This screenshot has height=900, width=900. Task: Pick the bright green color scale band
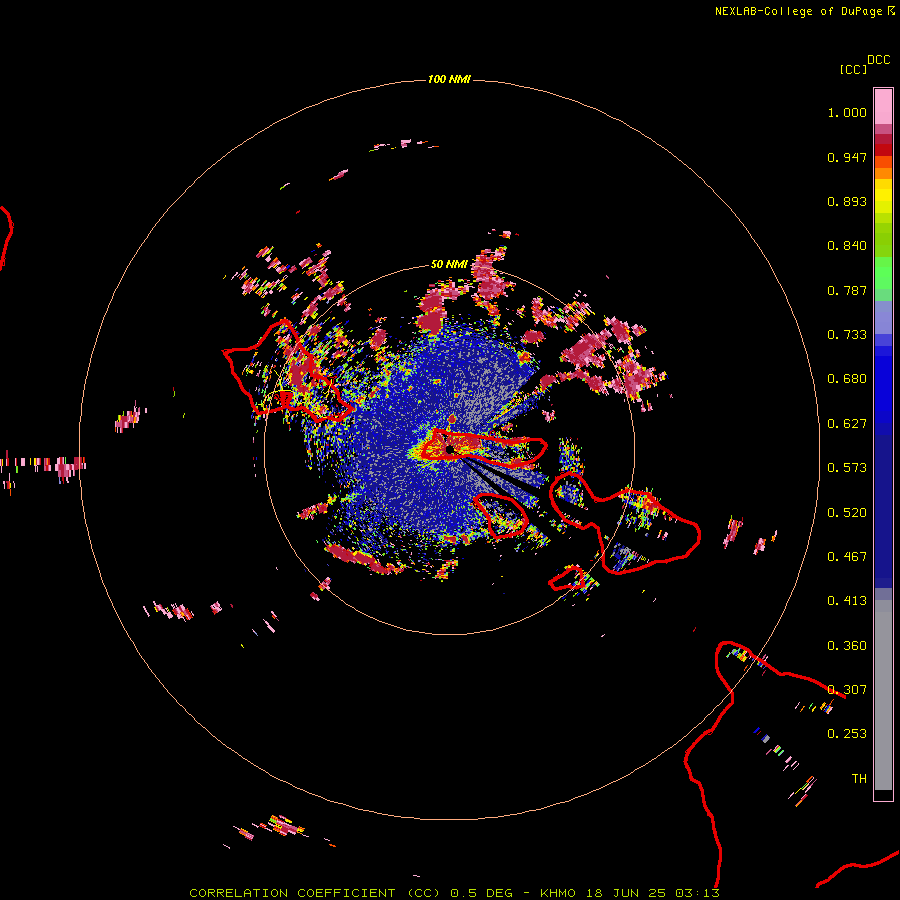[883, 273]
